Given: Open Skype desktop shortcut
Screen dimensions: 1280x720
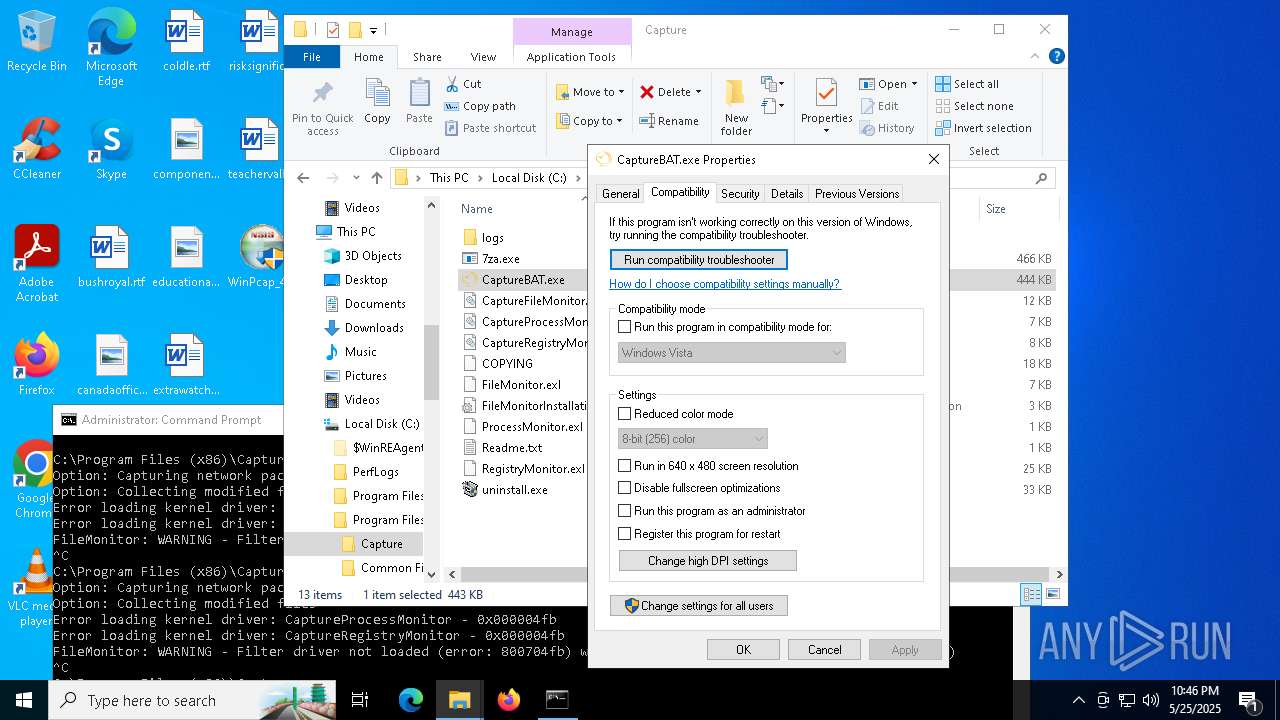Looking at the screenshot, I should 111,150.
